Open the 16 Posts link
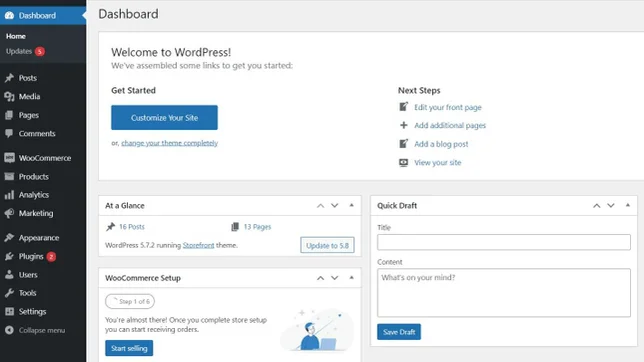The width and height of the screenshot is (644, 362). [132, 227]
